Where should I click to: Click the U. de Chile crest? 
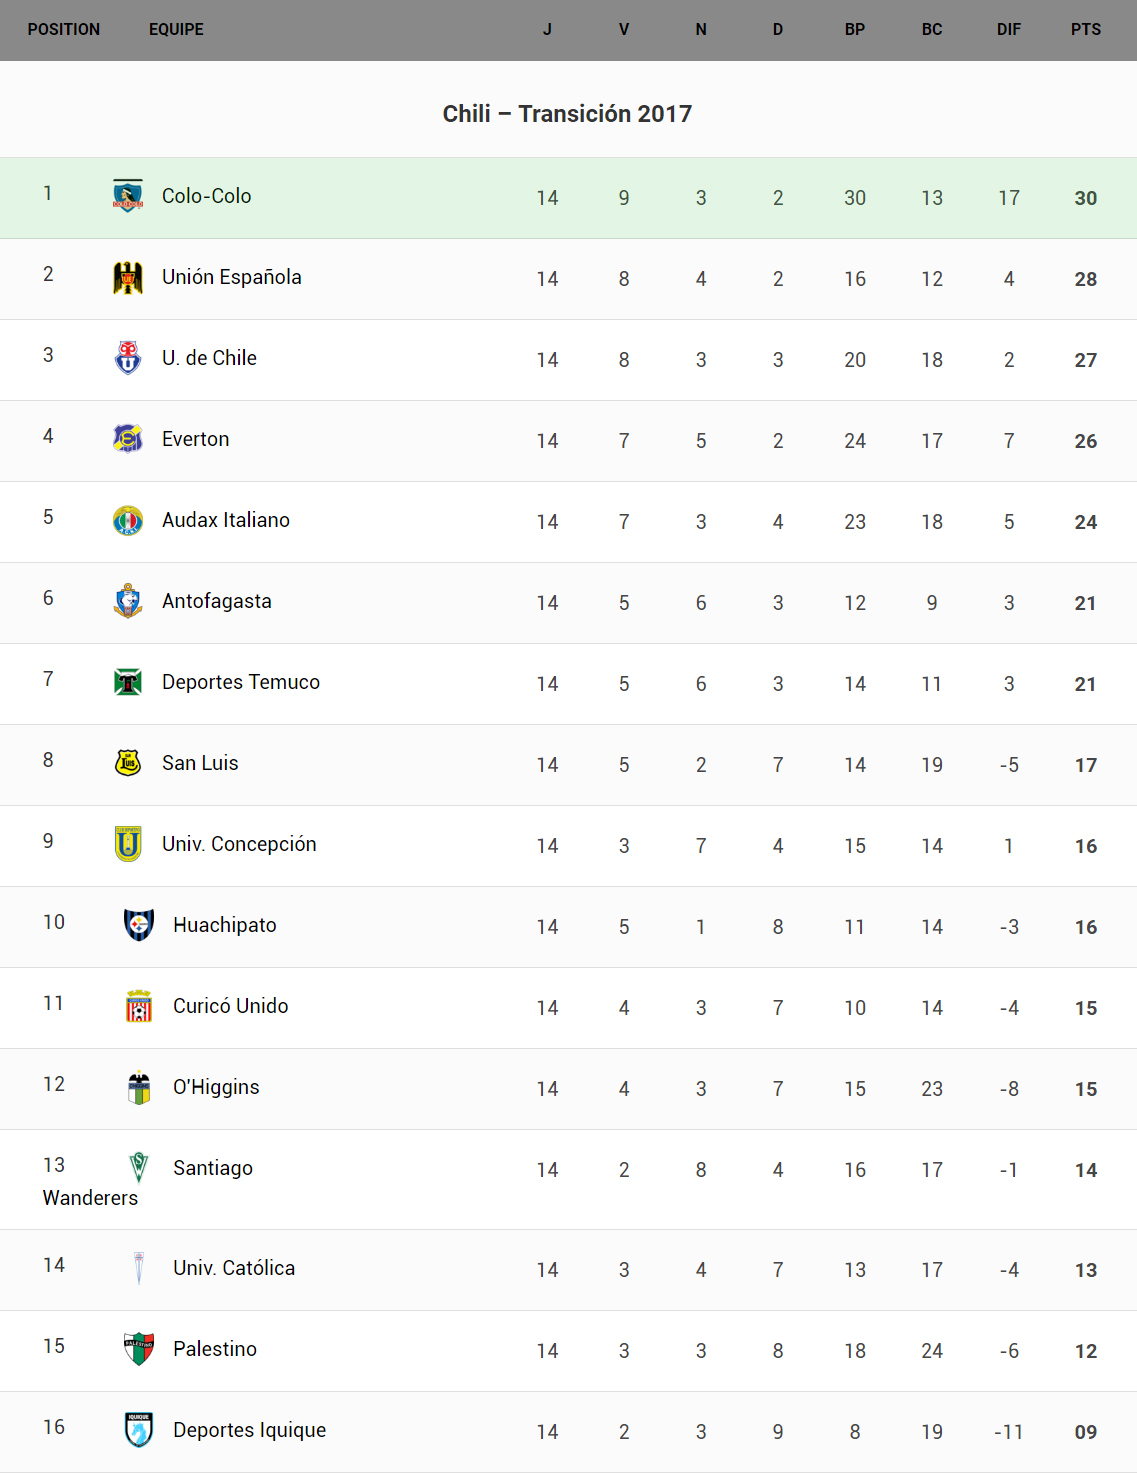pyautogui.click(x=128, y=358)
